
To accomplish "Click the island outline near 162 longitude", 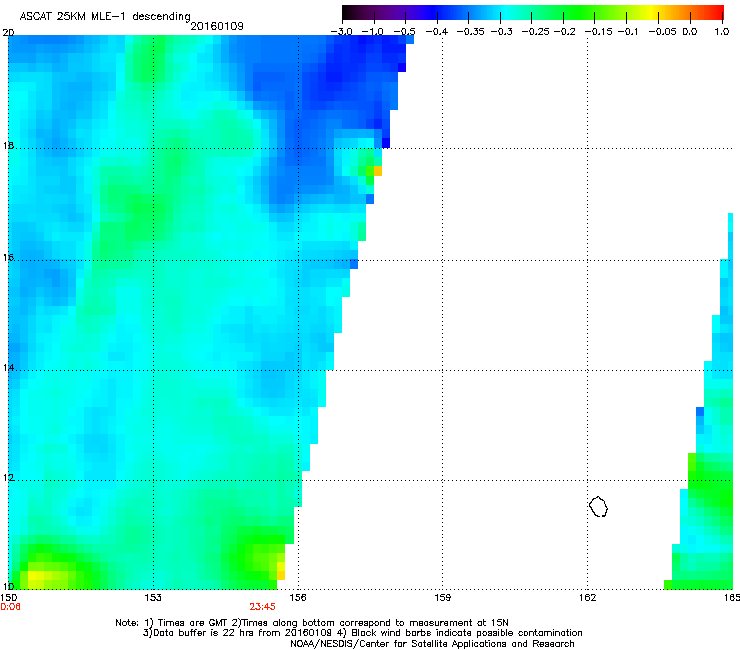I will click(598, 506).
